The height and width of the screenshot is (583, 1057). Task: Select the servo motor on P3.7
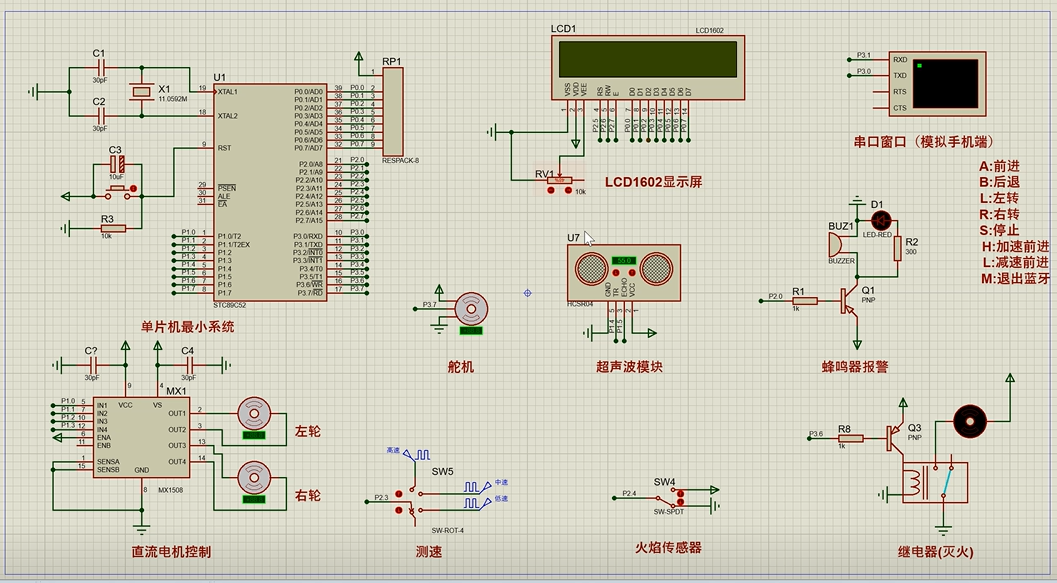click(x=470, y=308)
